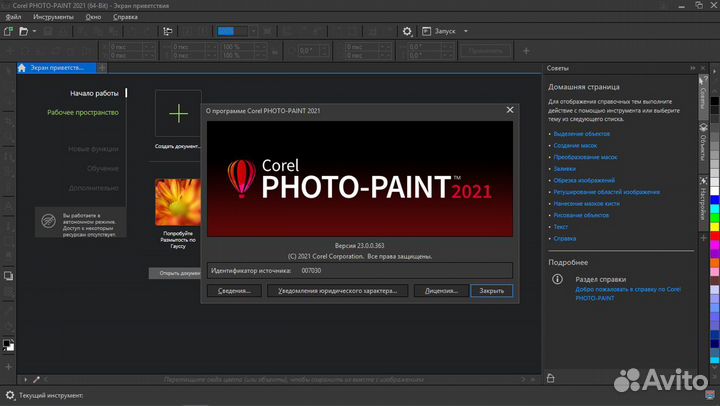Screen dimensions: 720x406
Task: Click the info icon beside Раздел справки
Action: pyautogui.click(x=557, y=279)
